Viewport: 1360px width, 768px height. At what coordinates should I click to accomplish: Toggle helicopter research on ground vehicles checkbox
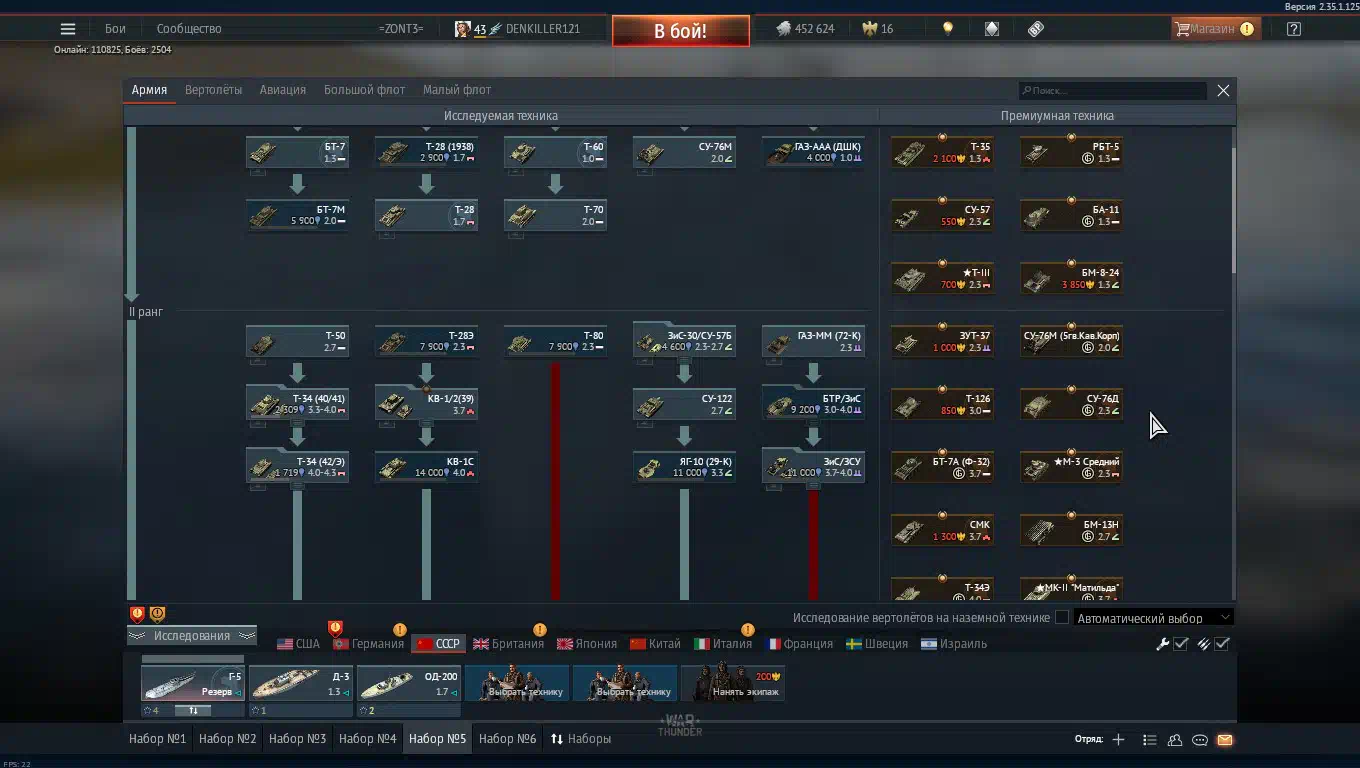coord(1062,618)
